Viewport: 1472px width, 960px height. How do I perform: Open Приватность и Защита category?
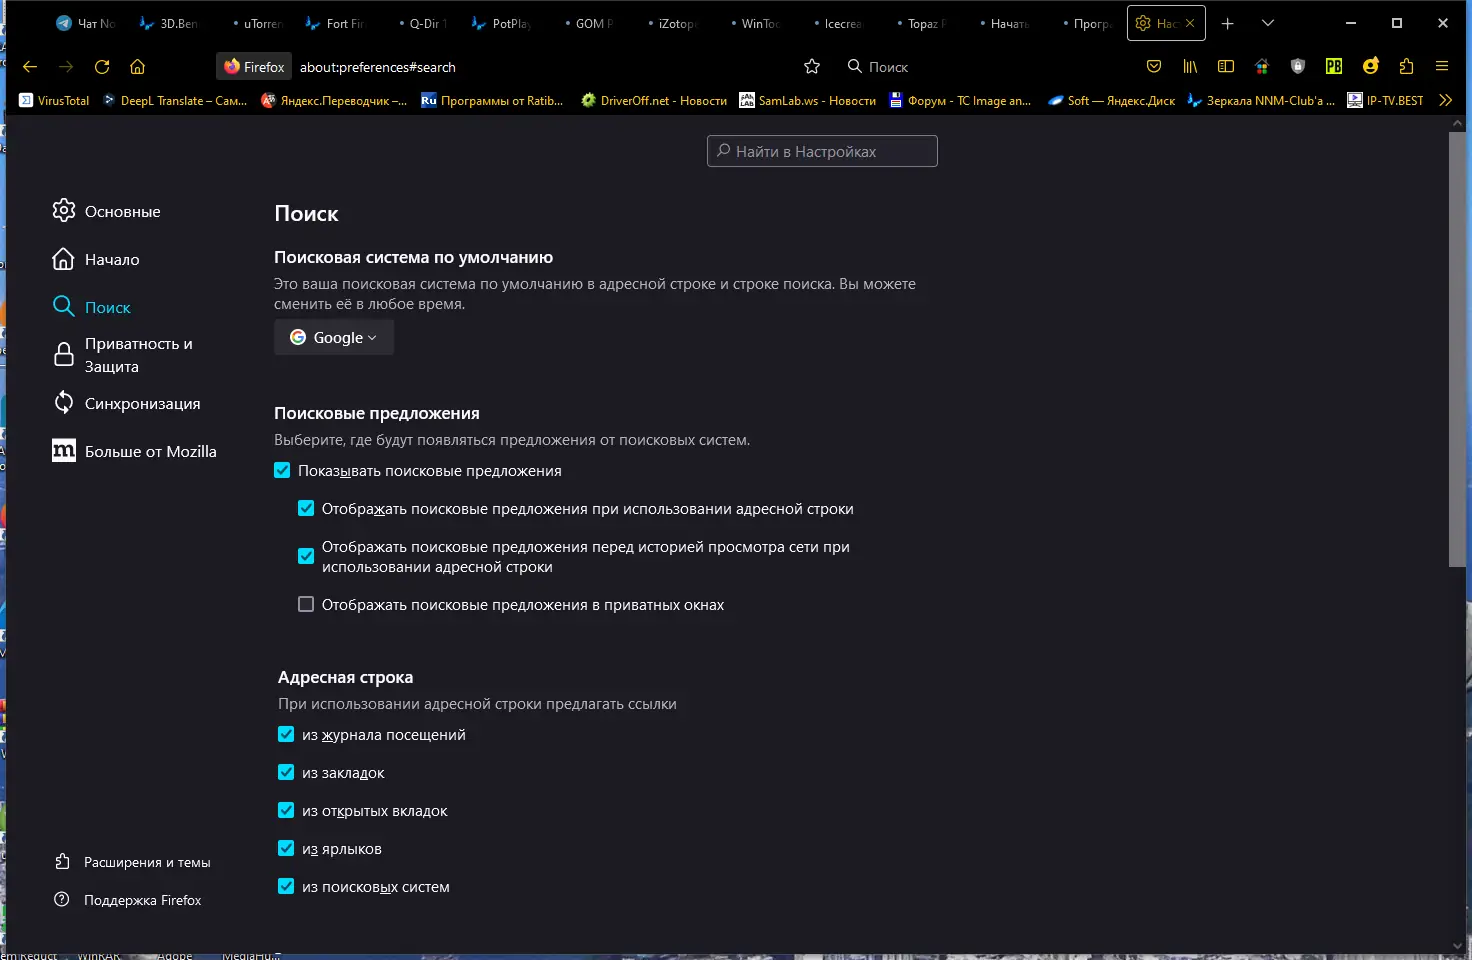(122, 355)
